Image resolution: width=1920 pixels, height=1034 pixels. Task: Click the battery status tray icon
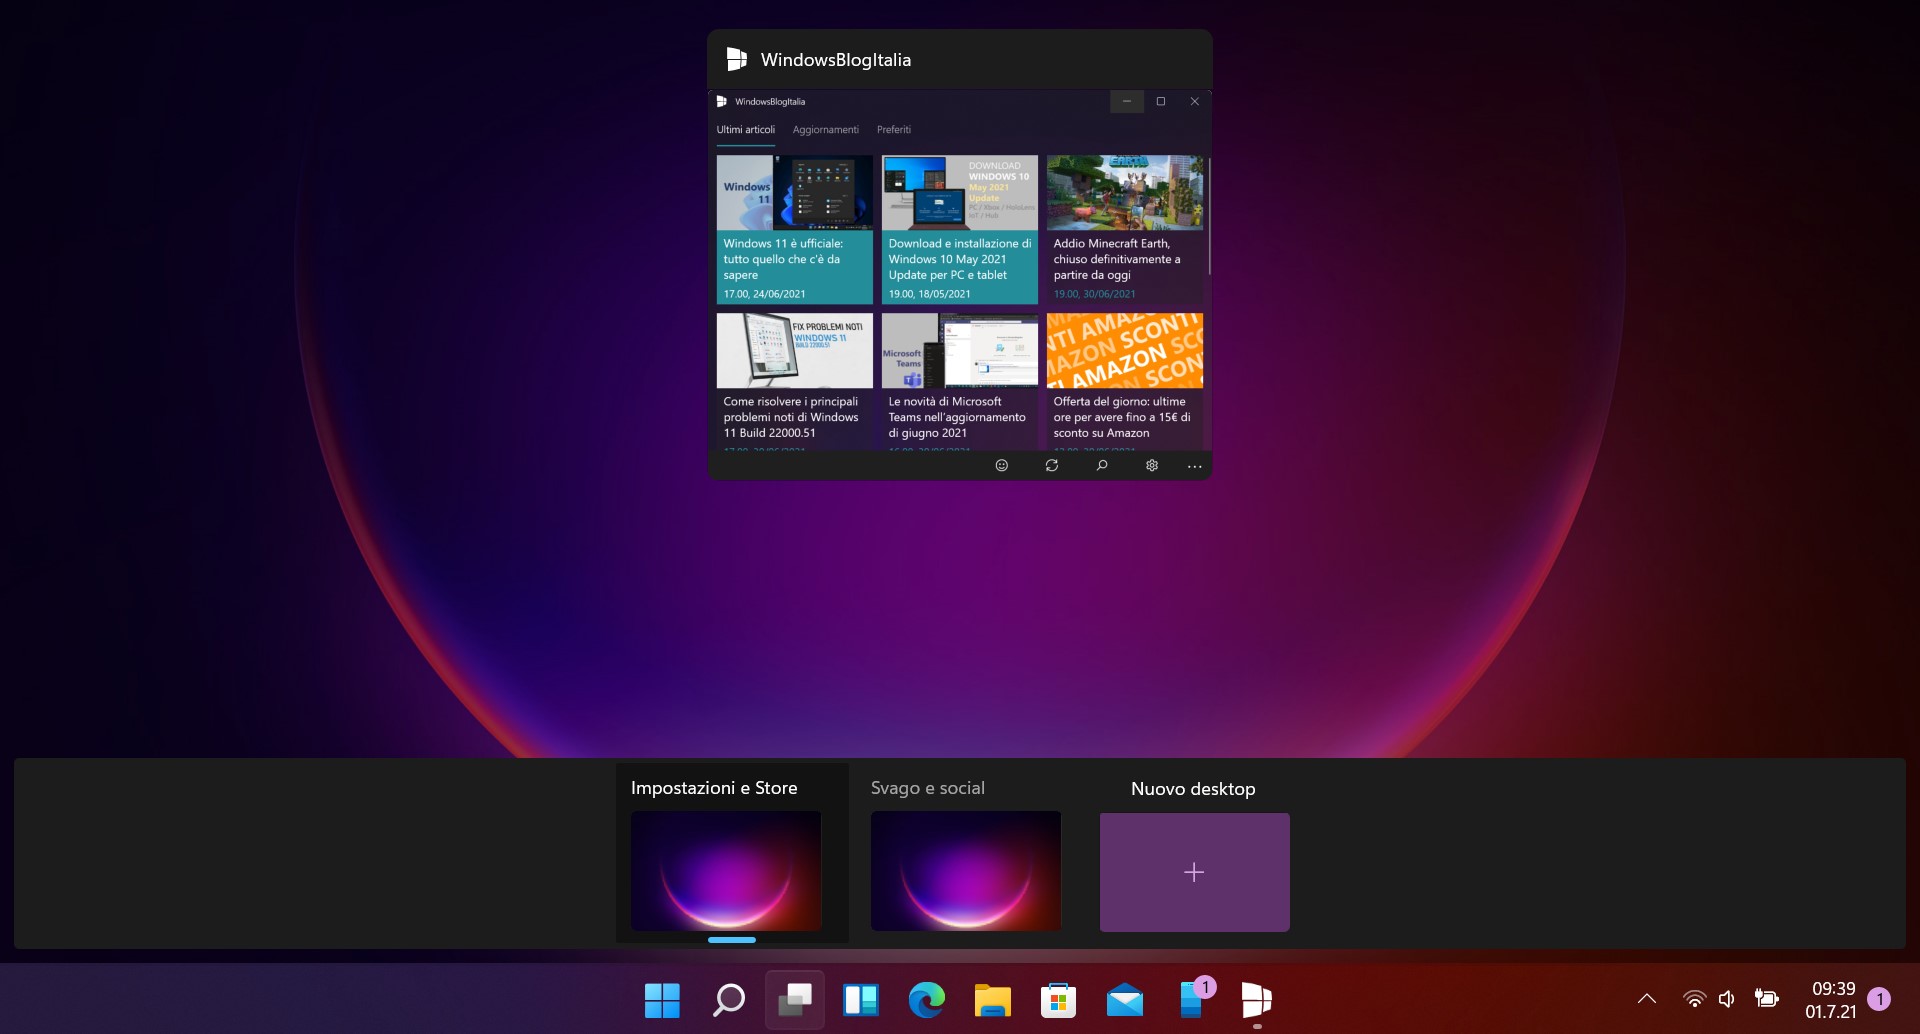tap(1767, 999)
